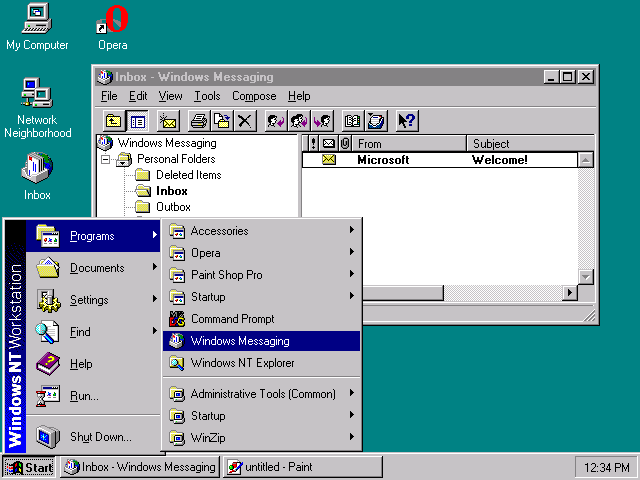640x480 pixels.
Task: Open the Compose menu
Action: point(254,96)
